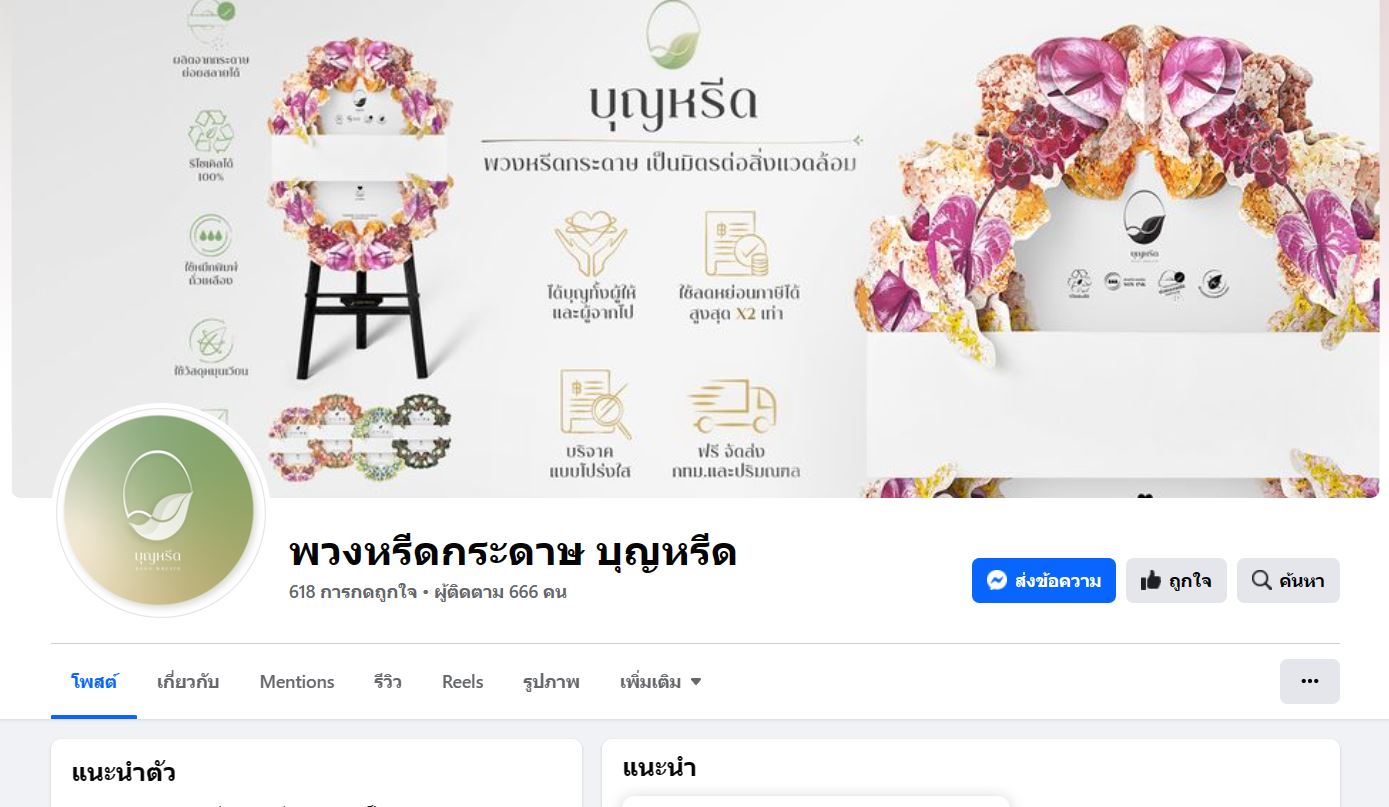Click the delivery truck icon in cover

pos(732,408)
